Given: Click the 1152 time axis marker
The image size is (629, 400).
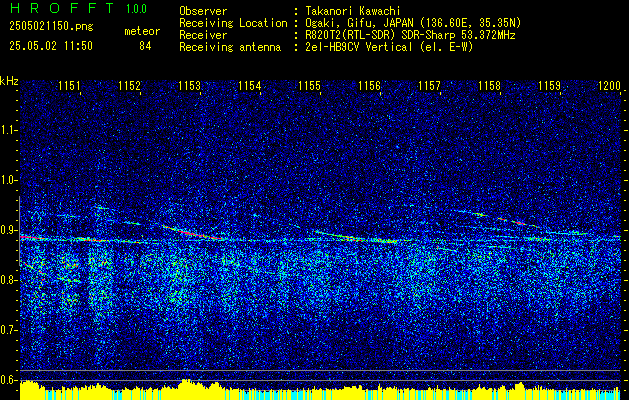Looking at the screenshot, I should point(130,86).
